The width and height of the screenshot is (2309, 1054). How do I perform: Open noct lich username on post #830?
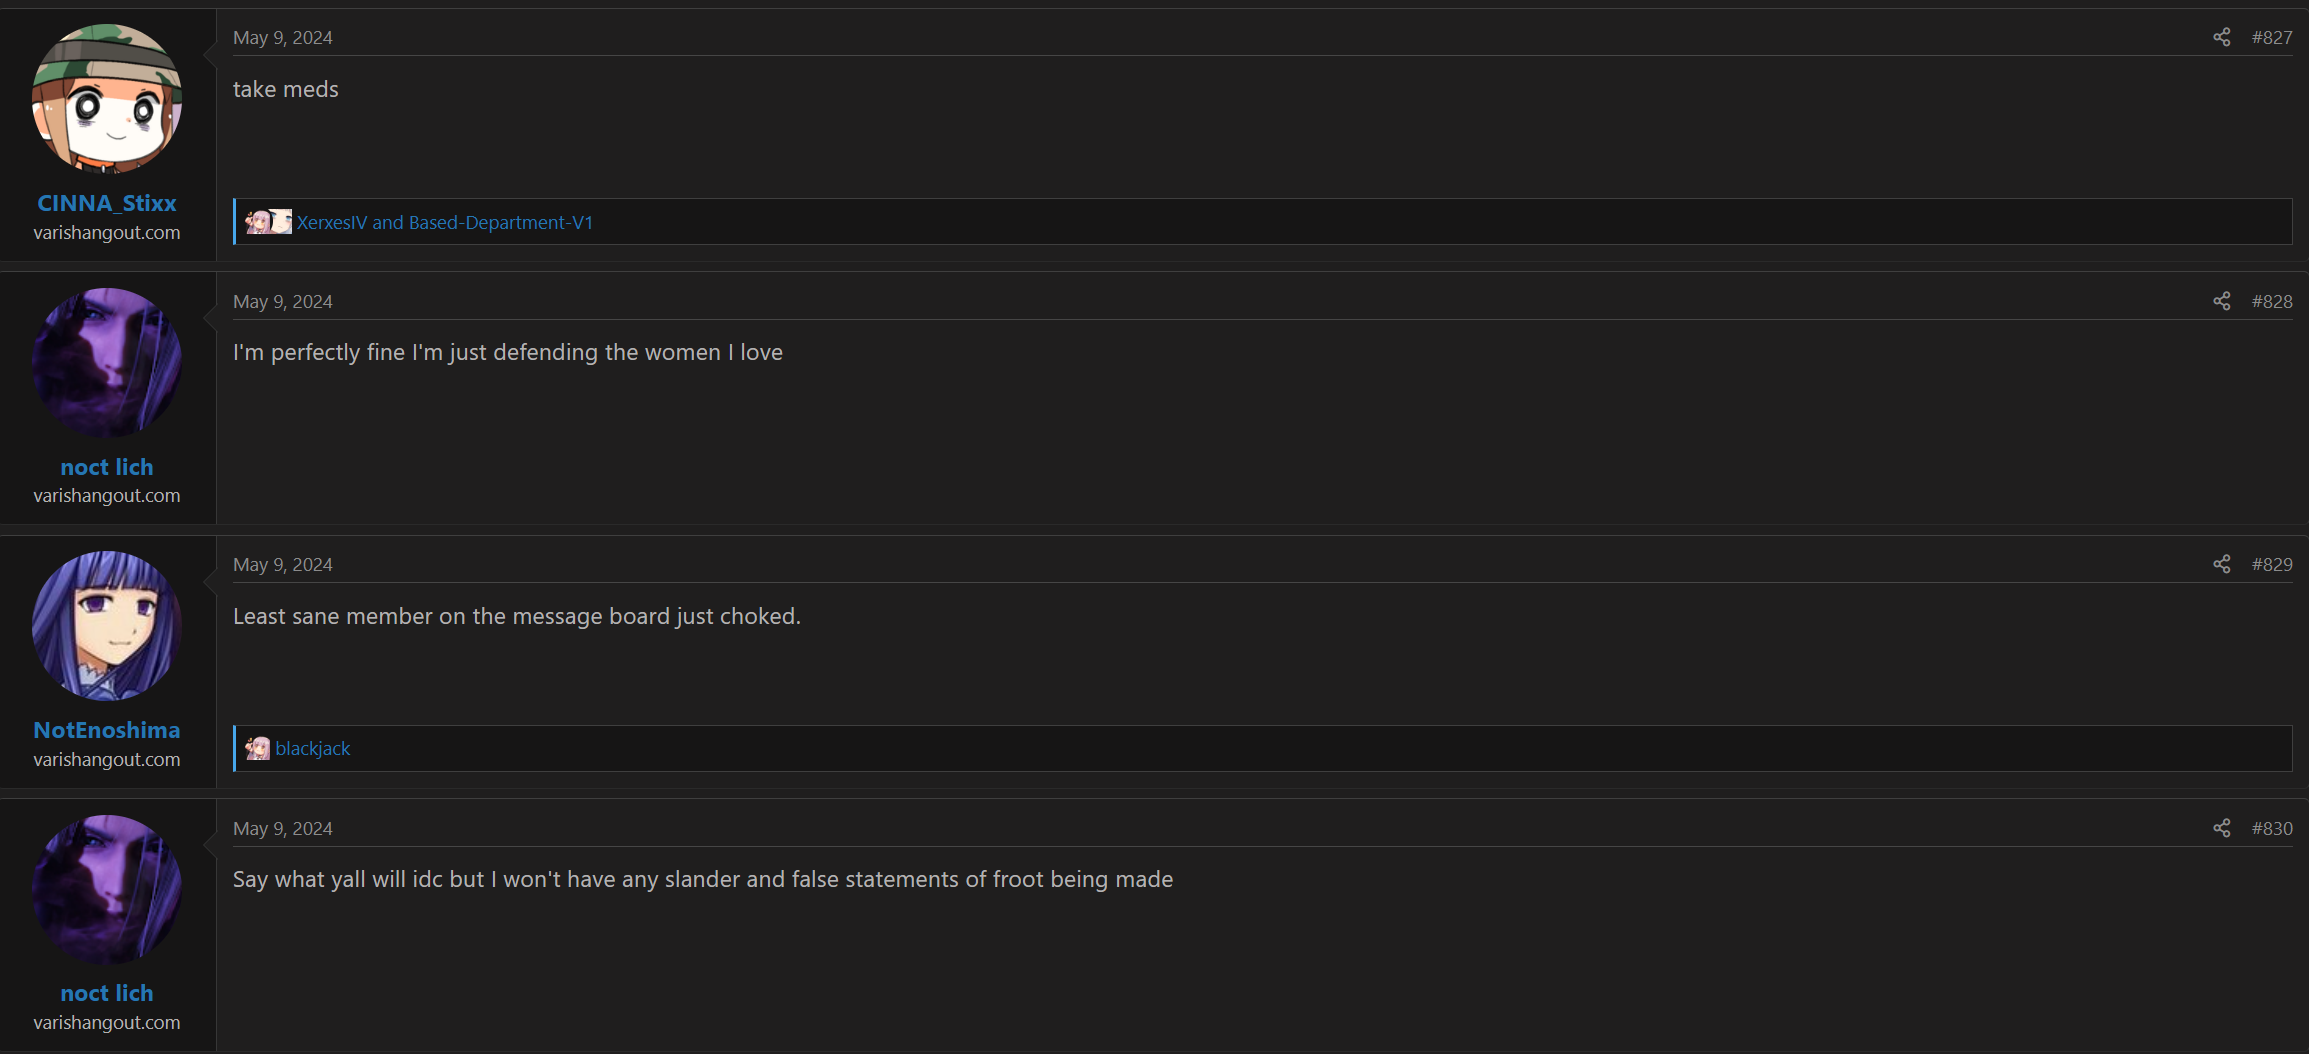(x=107, y=993)
